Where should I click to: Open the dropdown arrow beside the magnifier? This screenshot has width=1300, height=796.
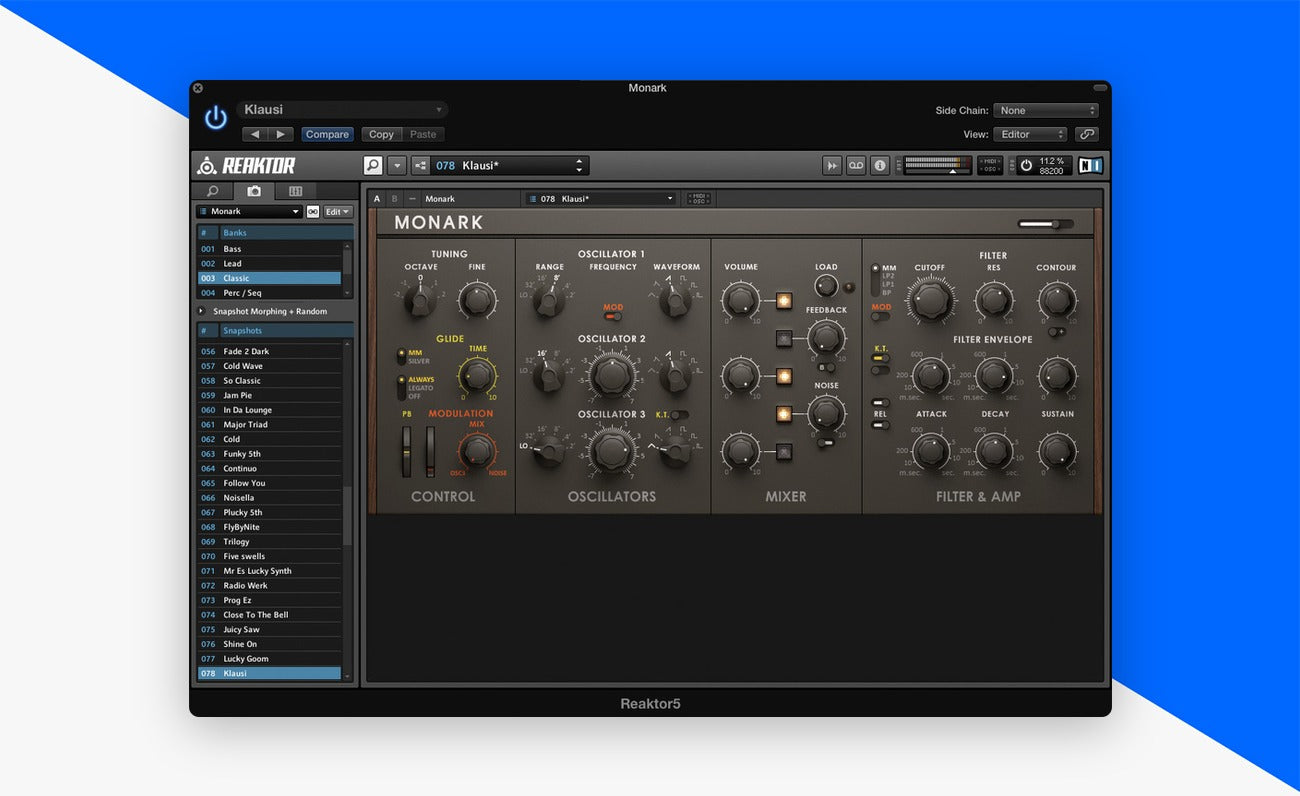pyautogui.click(x=397, y=166)
